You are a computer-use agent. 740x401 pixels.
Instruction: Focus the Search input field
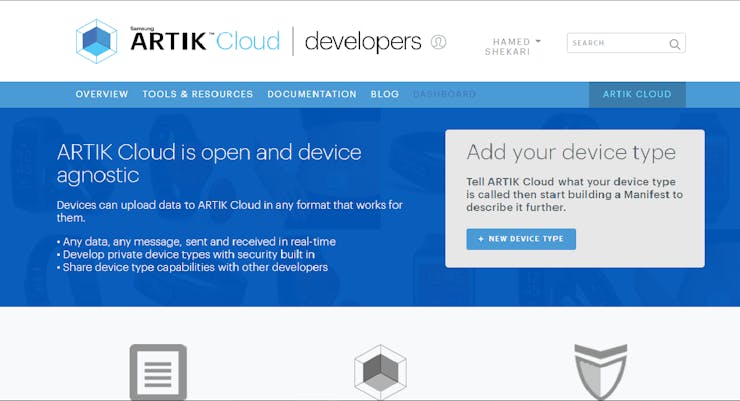[626, 43]
